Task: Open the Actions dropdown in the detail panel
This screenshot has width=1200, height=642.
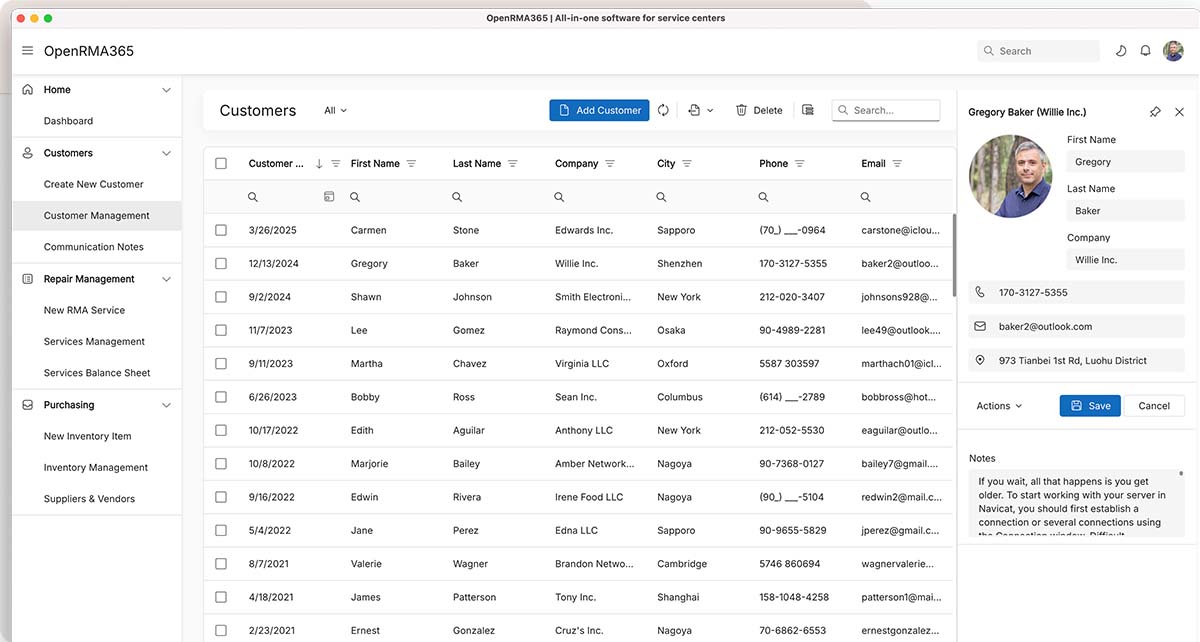Action: coord(998,406)
